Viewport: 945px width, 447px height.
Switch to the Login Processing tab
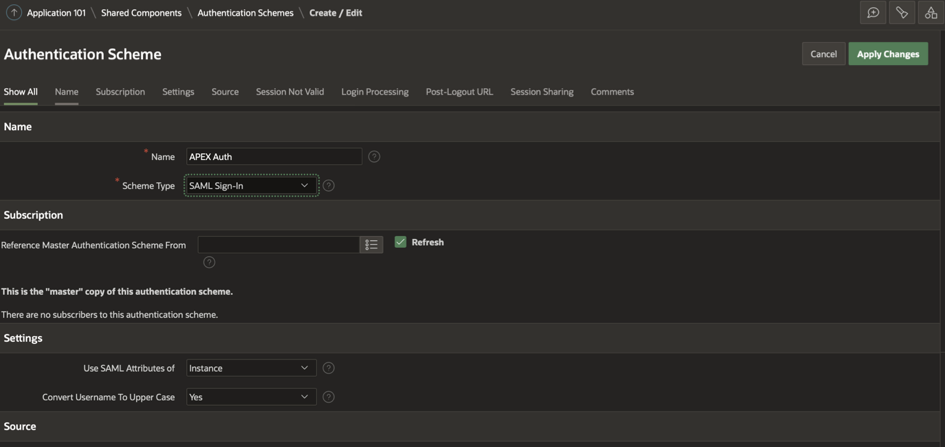tap(374, 92)
